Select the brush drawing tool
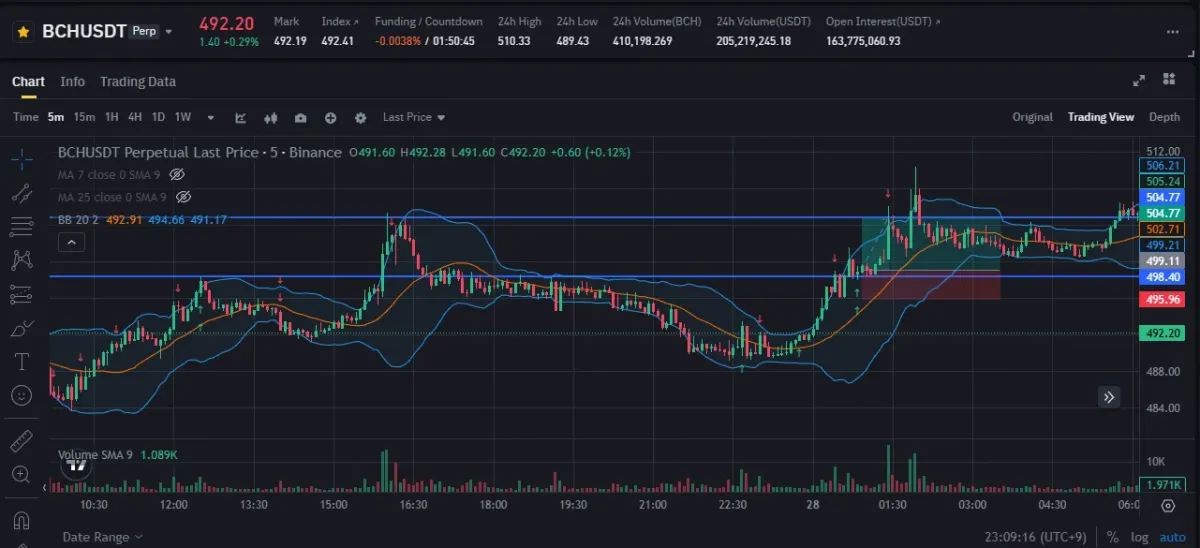 22,328
